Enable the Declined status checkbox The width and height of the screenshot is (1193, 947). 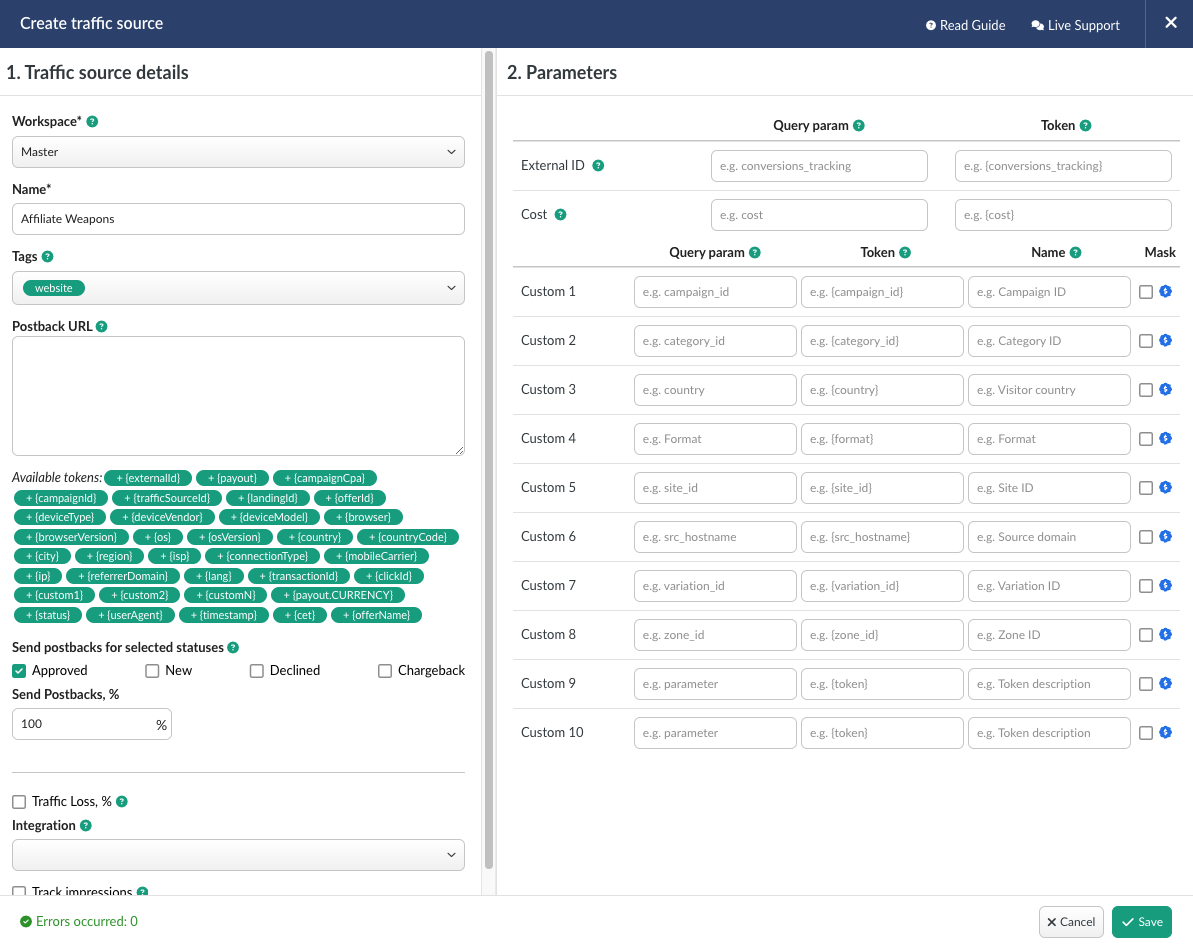(257, 671)
